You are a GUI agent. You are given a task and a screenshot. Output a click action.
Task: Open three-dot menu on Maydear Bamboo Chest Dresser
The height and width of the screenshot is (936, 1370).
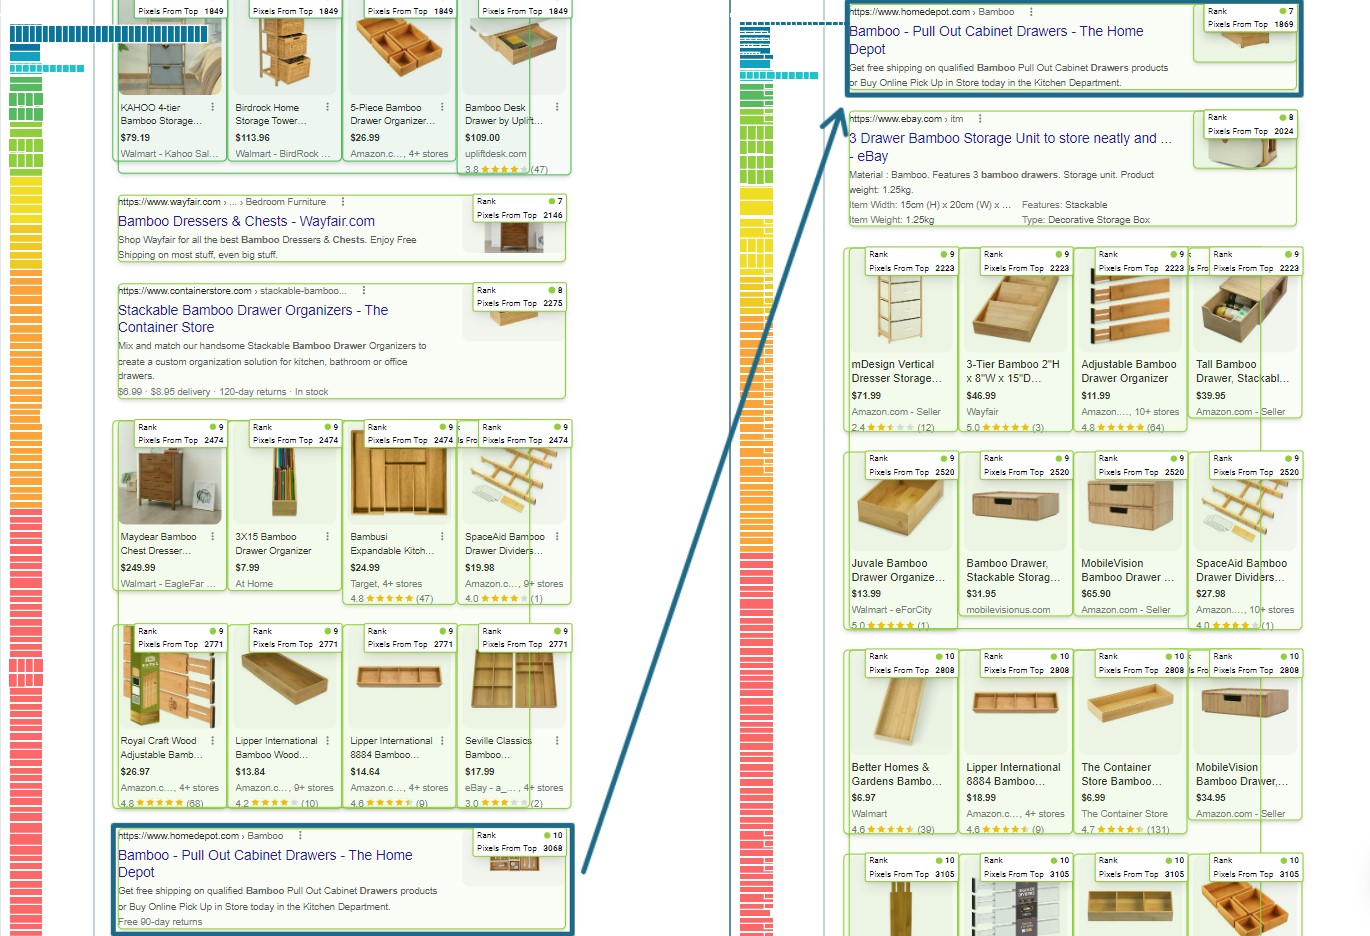click(x=213, y=537)
